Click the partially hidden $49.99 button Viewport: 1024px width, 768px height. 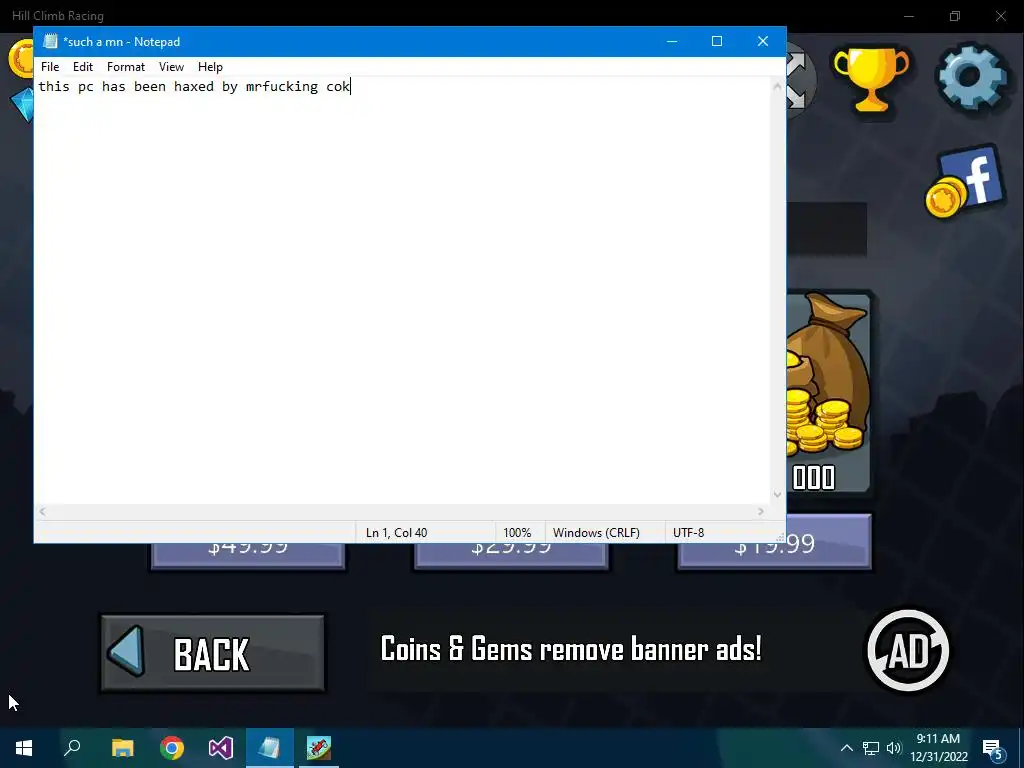tap(248, 556)
